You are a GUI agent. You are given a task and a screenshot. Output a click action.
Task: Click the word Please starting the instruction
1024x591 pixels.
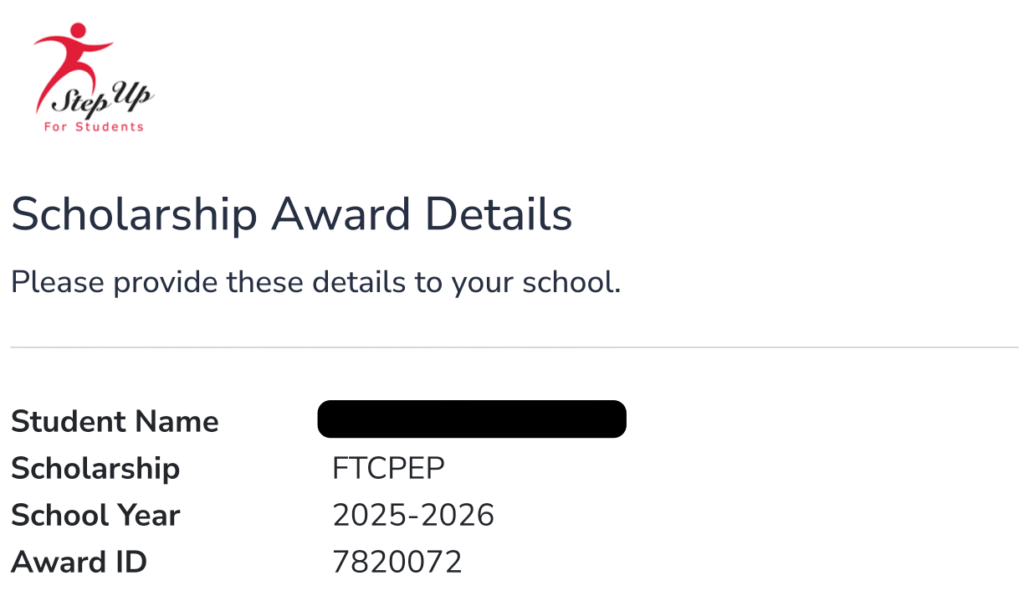57,282
